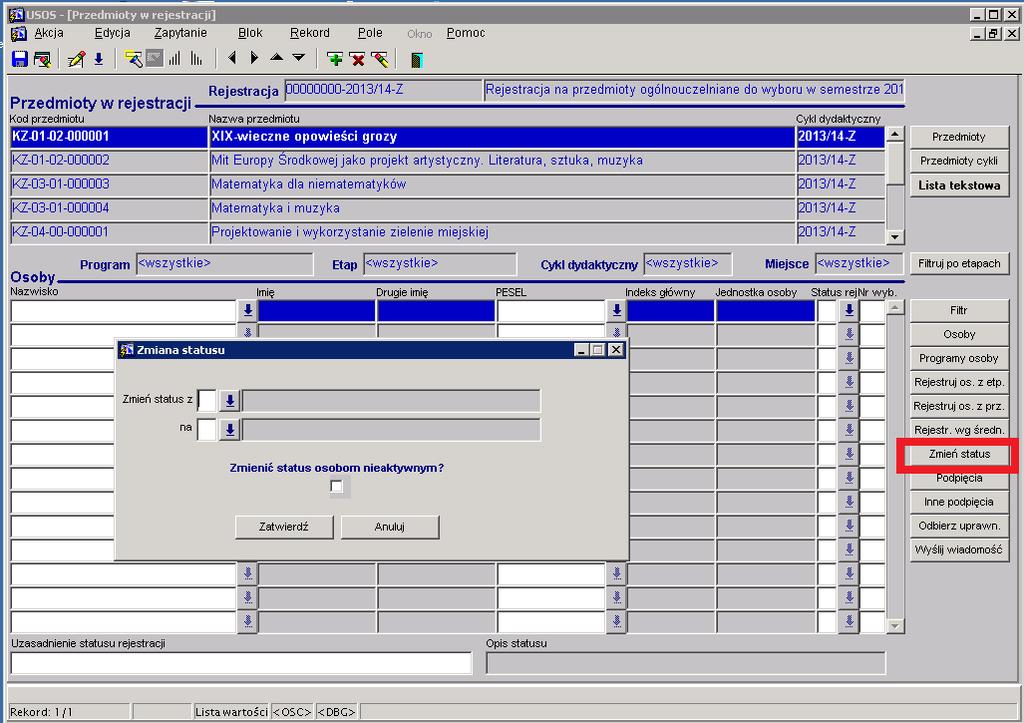Click the Filtruj po etapach button
1024x723 pixels.
click(x=959, y=263)
